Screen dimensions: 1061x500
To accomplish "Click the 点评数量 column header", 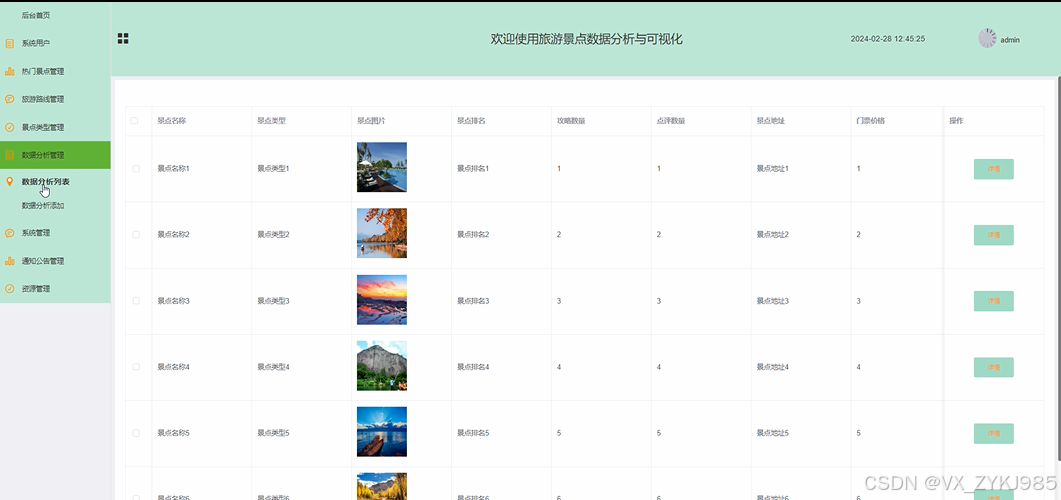I will [671, 121].
